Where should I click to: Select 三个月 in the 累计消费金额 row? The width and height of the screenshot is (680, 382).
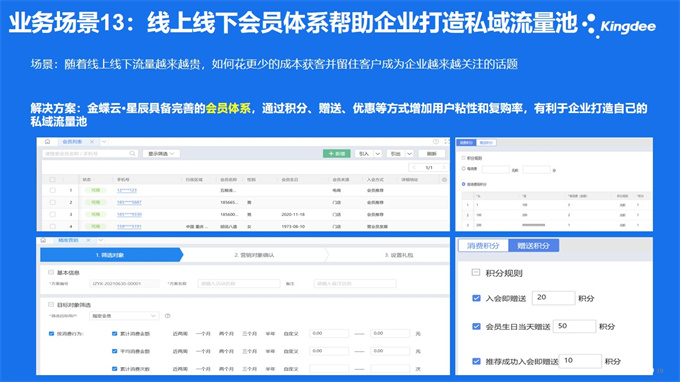tap(249, 333)
